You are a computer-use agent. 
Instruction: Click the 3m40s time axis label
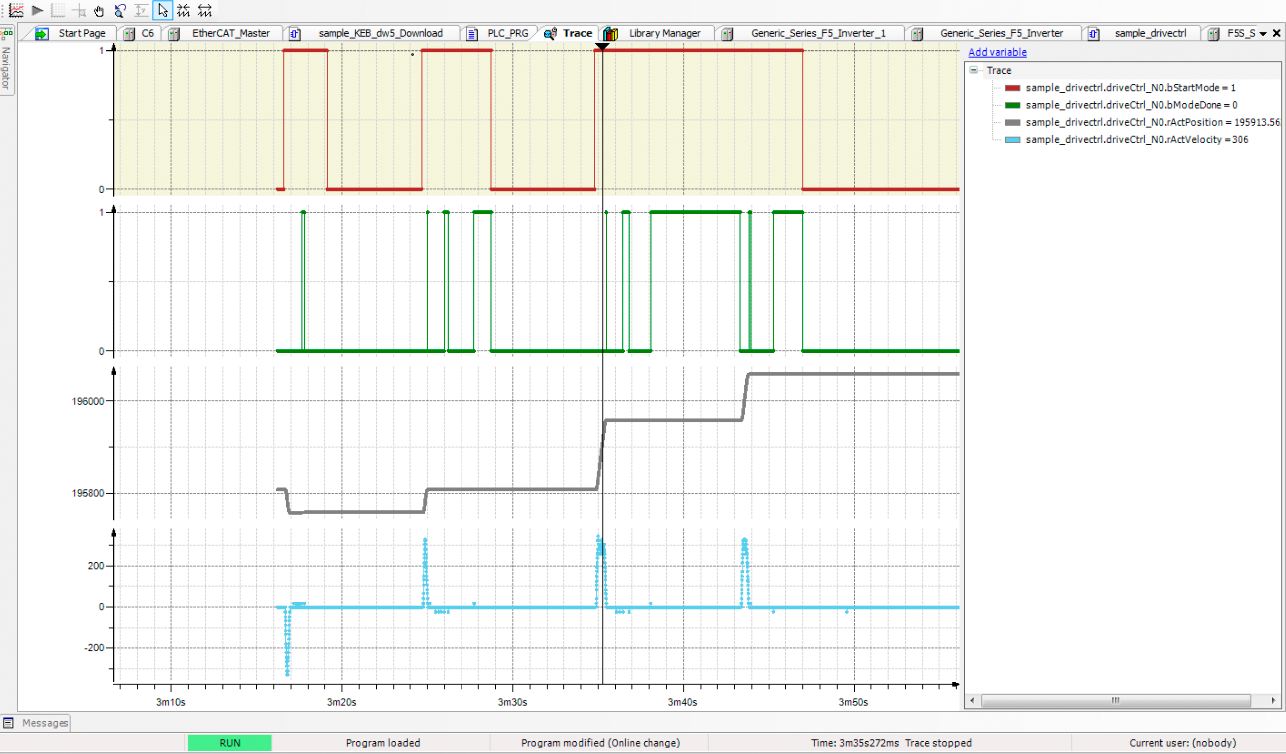[x=683, y=702]
